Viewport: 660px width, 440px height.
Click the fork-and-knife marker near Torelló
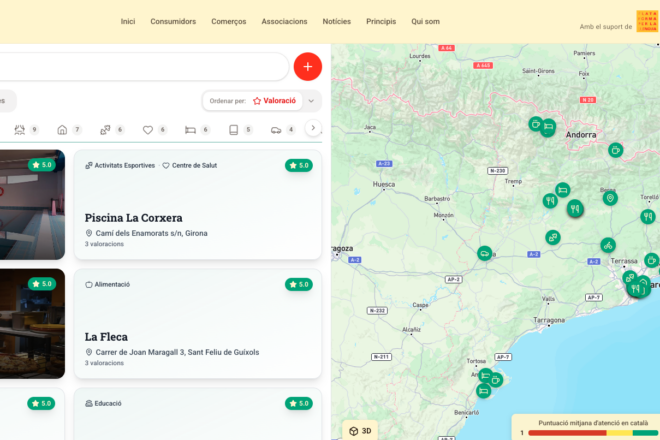(x=648, y=217)
